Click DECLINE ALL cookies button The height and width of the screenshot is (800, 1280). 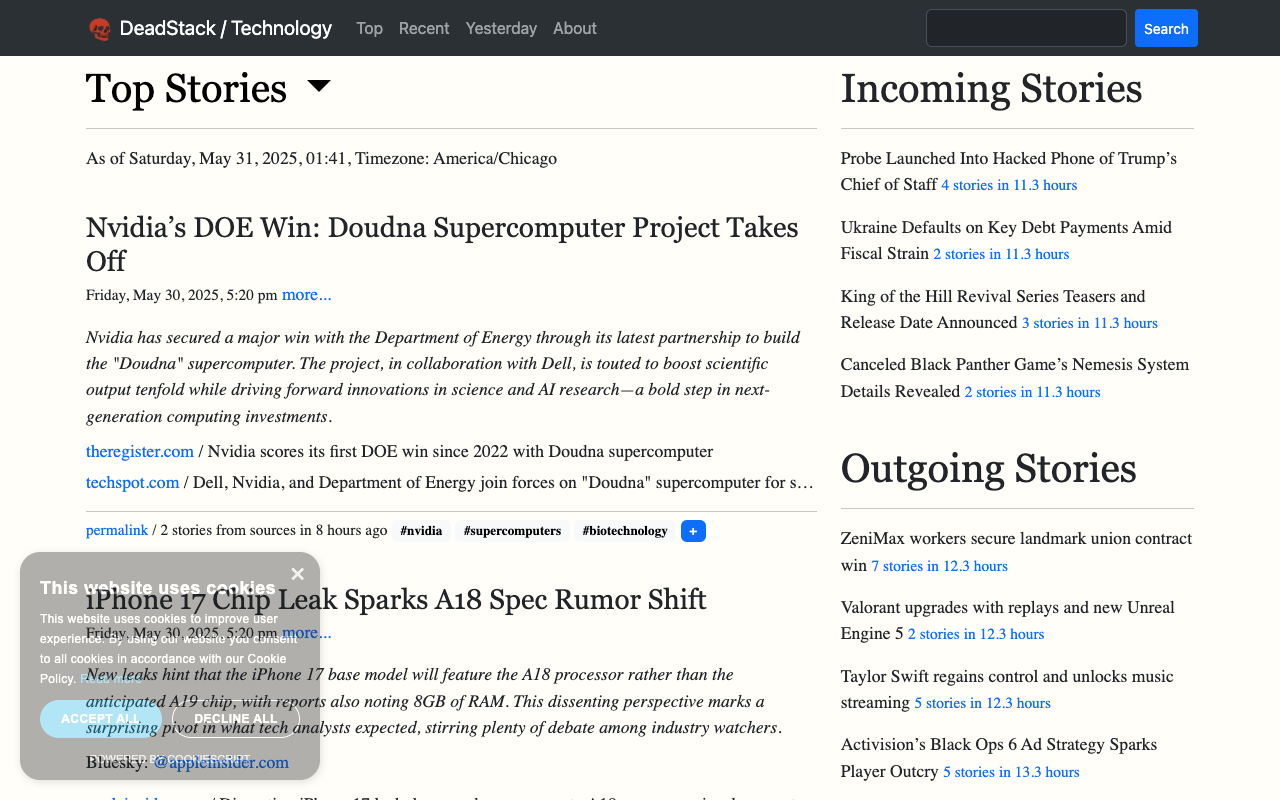point(236,719)
